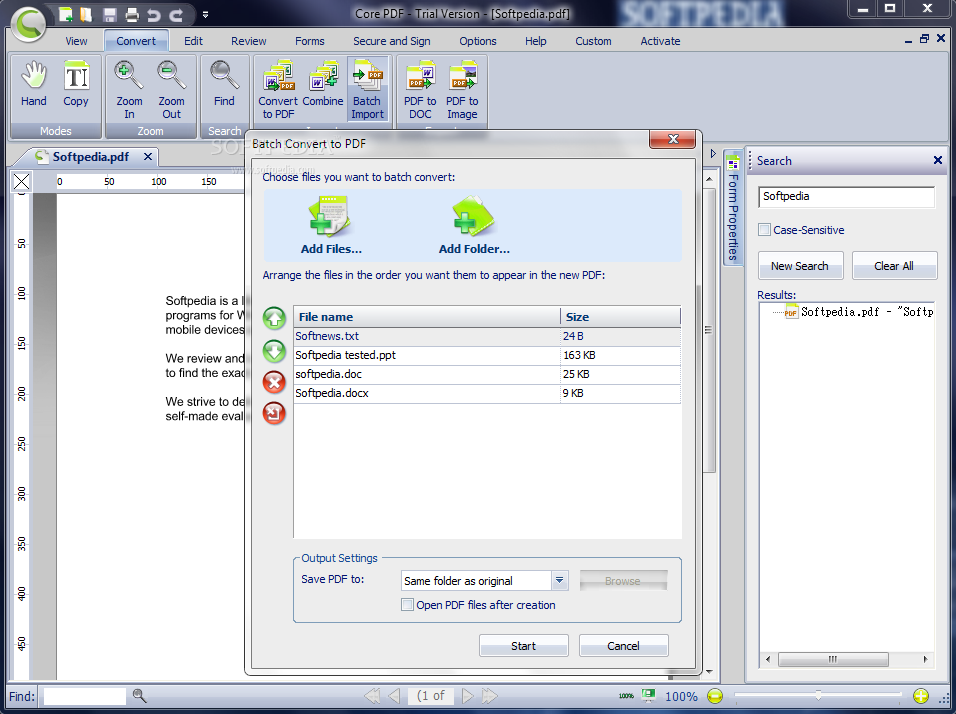Click PDF to Image ribbon button

click(462, 90)
